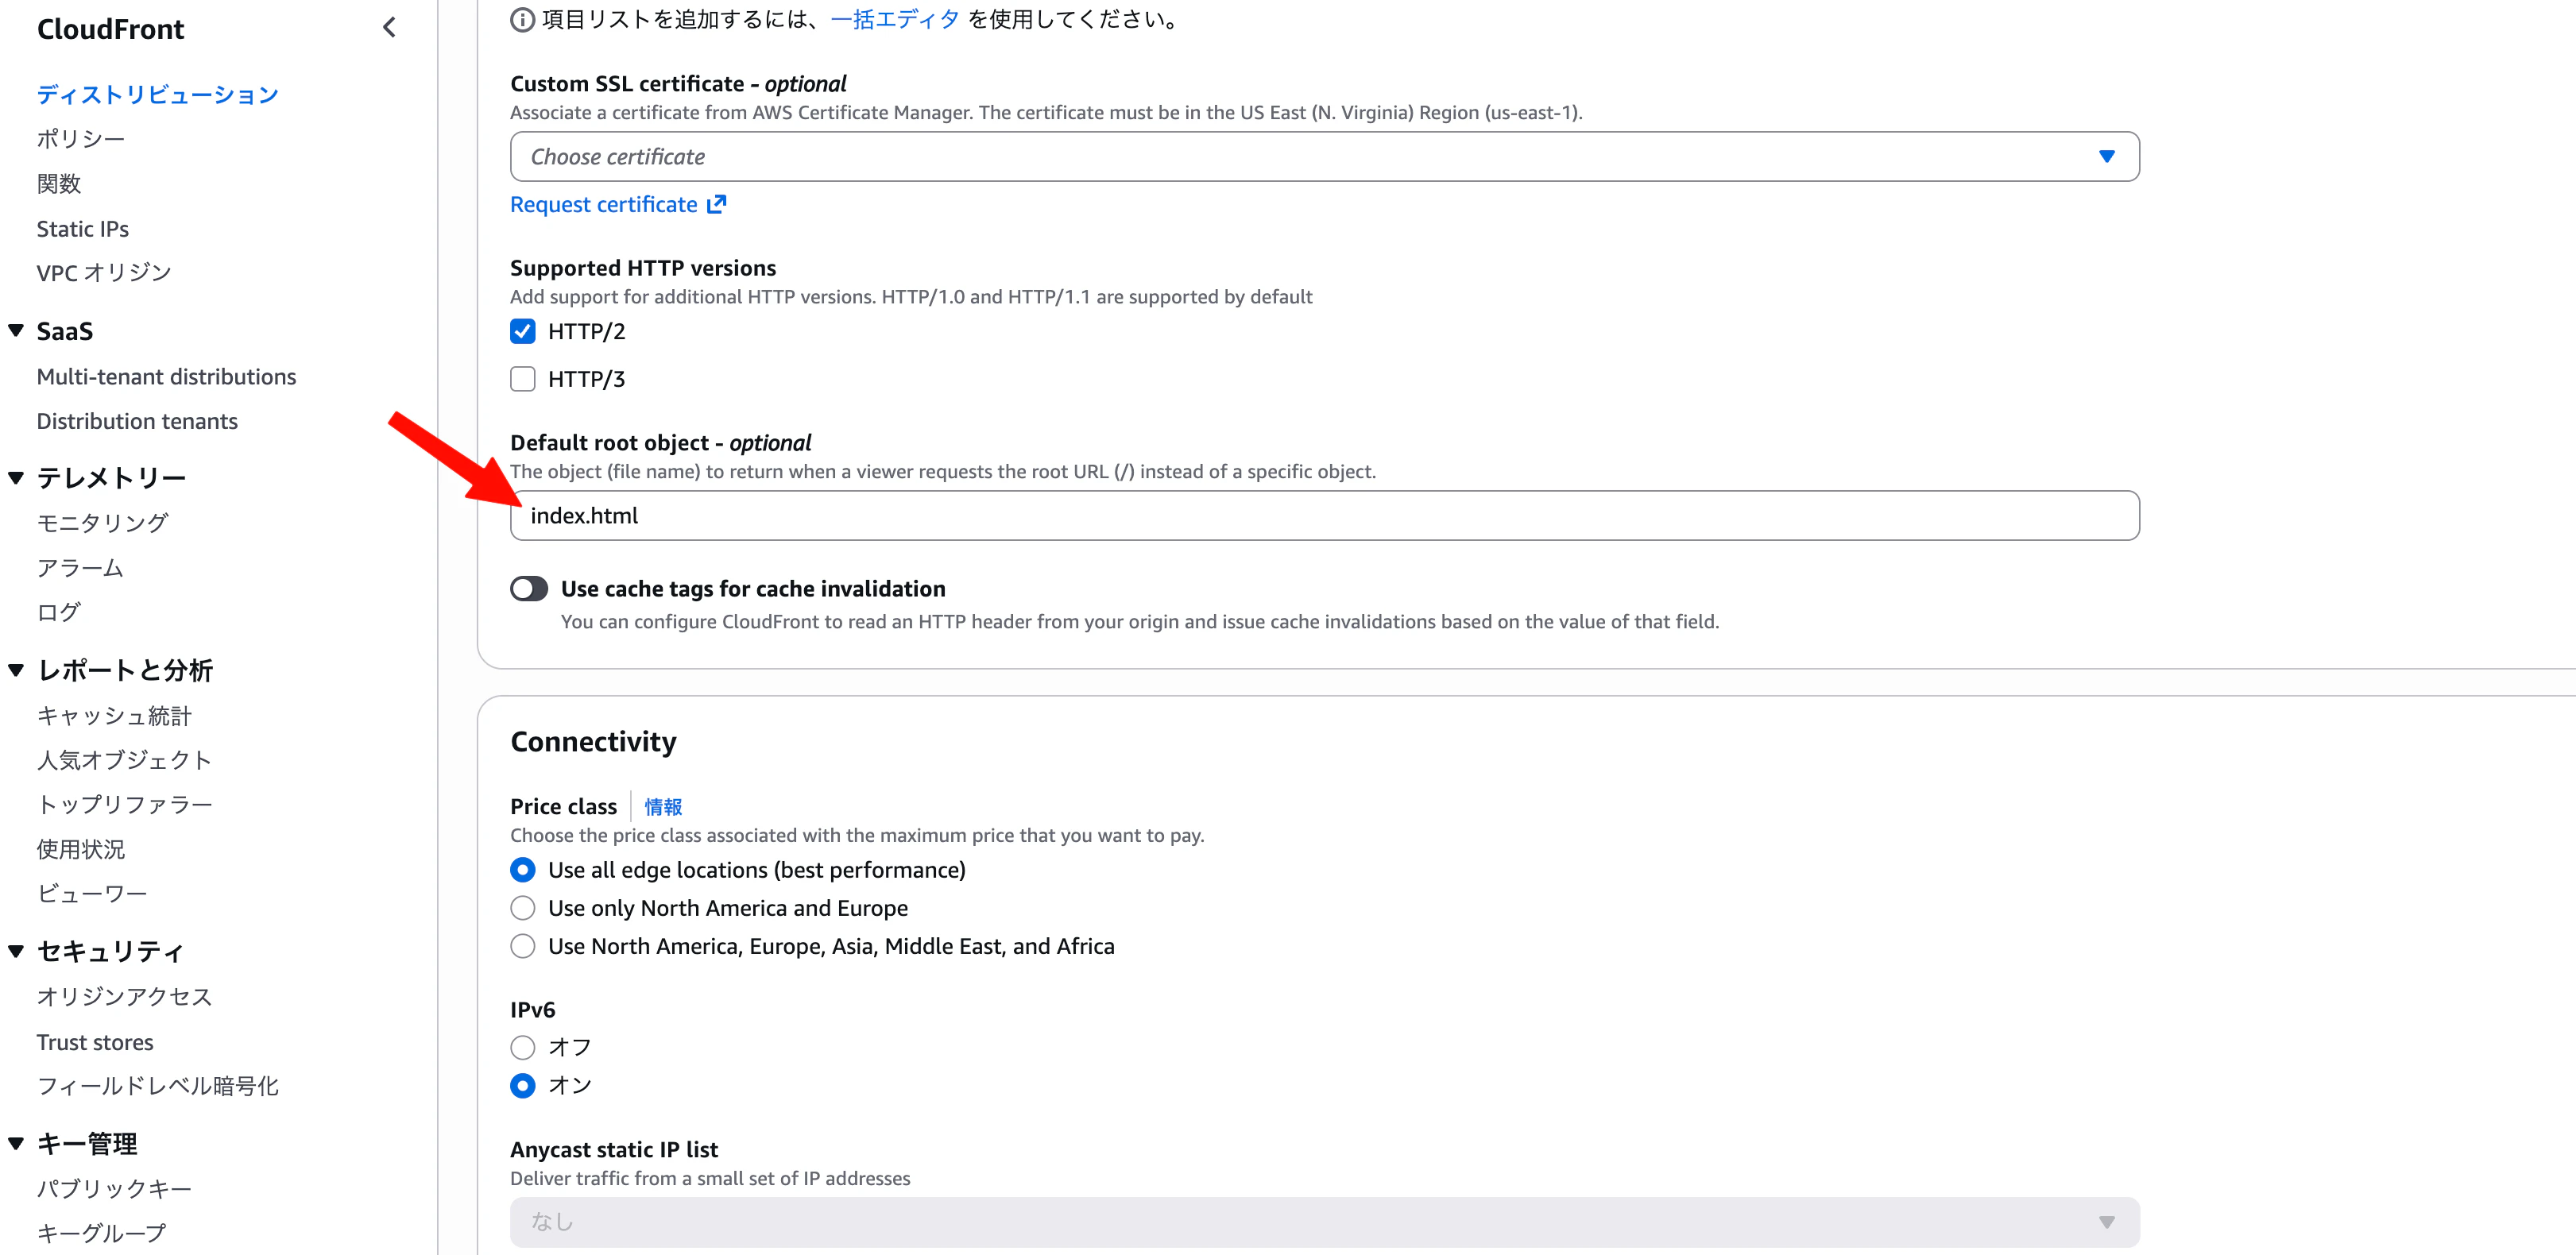Viewport: 2576px width, 1255px height.
Task: Collapse the レポートと分析 sidebar section
Action: (x=16, y=670)
